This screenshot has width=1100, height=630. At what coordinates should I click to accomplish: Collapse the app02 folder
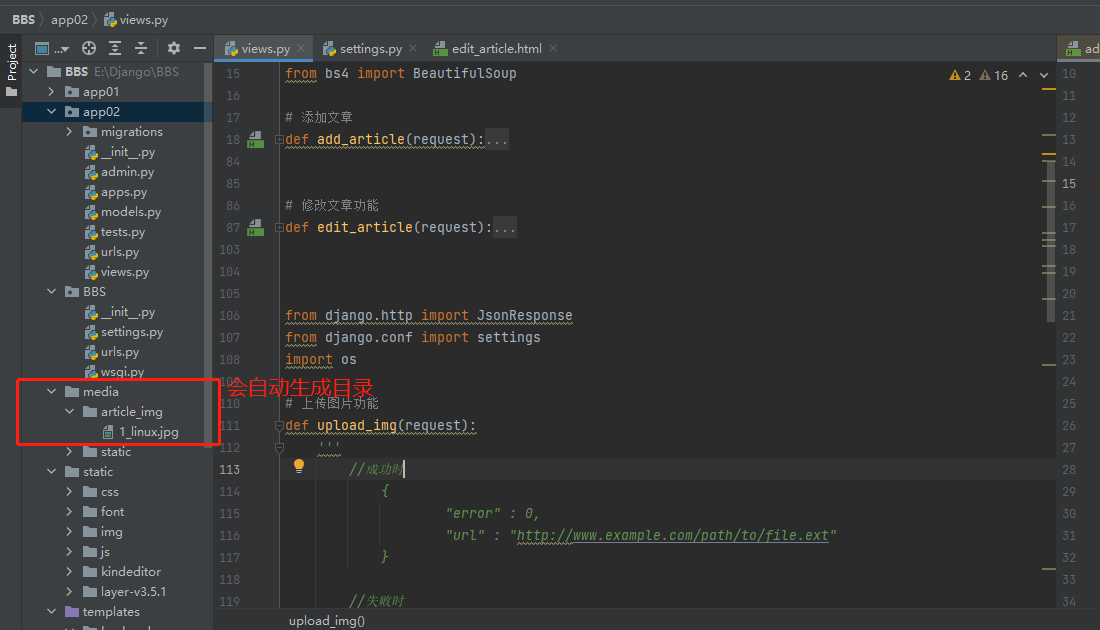point(51,112)
